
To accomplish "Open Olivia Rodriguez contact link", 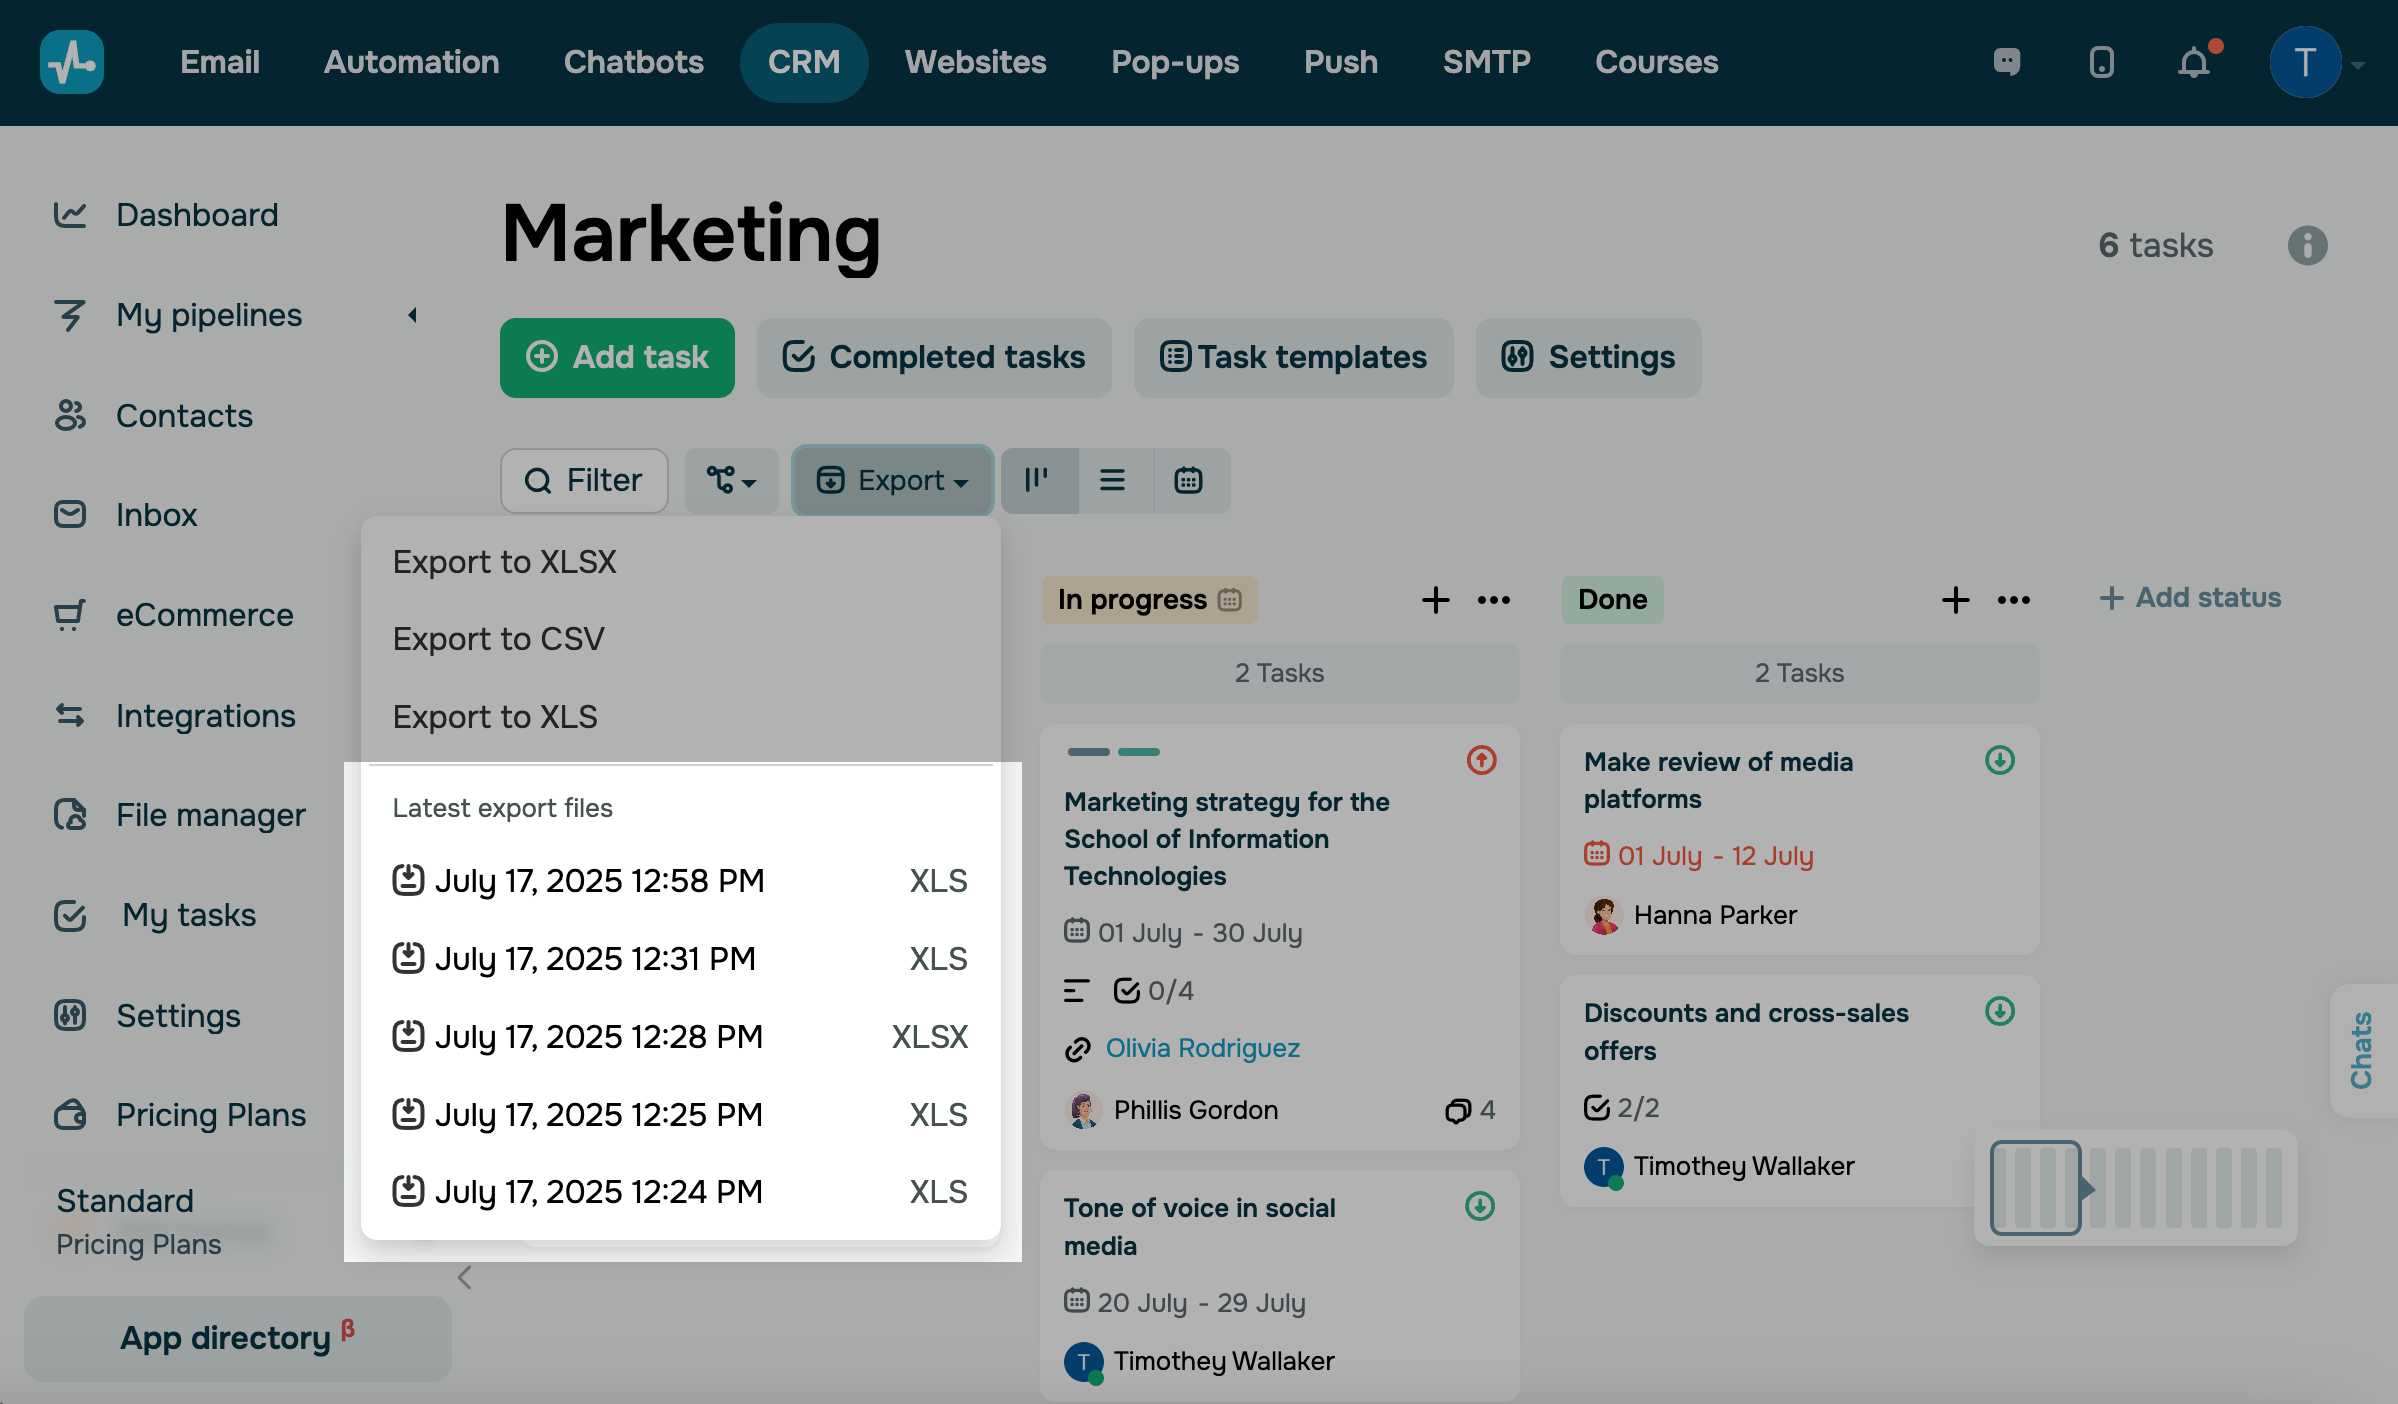I will (1202, 1048).
